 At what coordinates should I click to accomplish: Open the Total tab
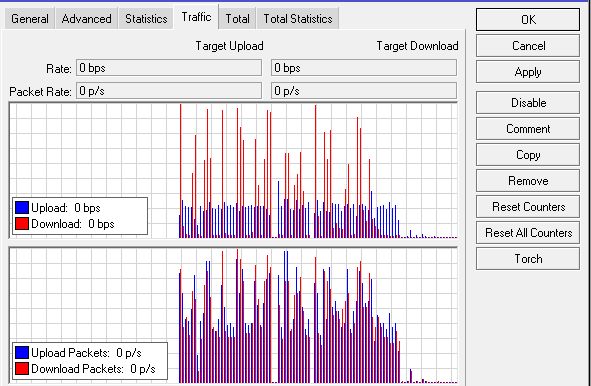click(237, 18)
